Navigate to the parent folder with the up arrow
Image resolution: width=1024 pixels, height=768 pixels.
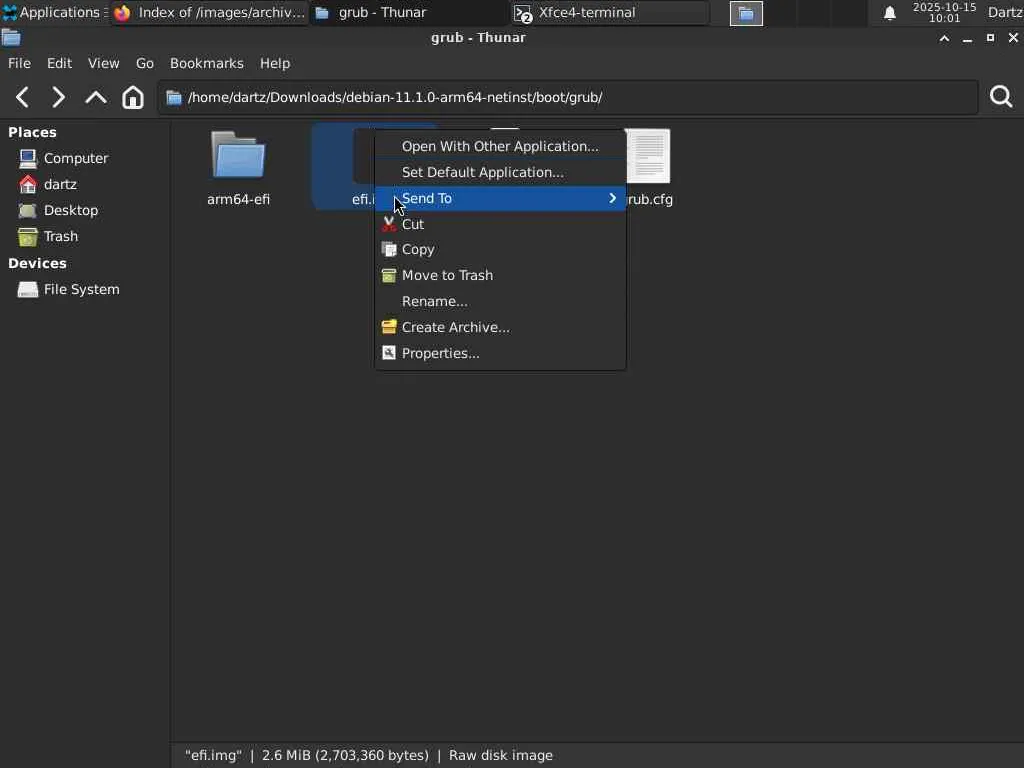pos(96,97)
